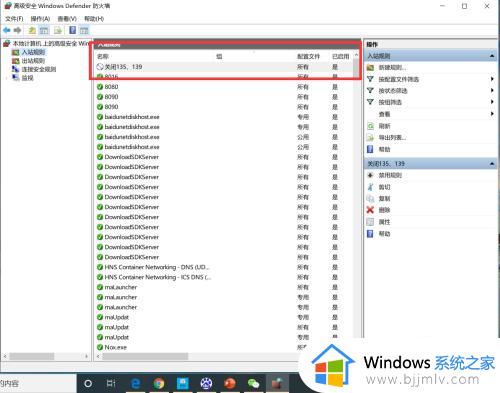Click 帮助 icon under 关闭135、139 actions section
Image resolution: width=500 pixels, height=393 pixels.
(x=370, y=234)
